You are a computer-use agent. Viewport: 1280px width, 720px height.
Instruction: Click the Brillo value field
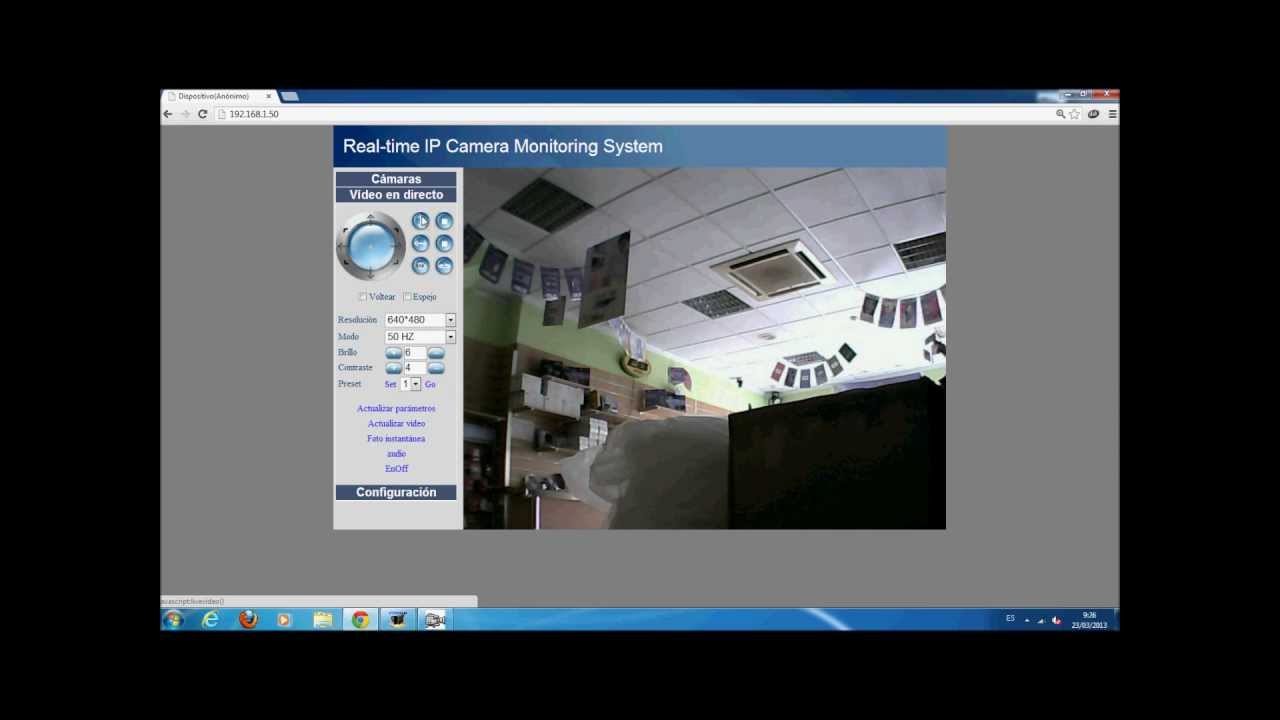pyautogui.click(x=415, y=353)
